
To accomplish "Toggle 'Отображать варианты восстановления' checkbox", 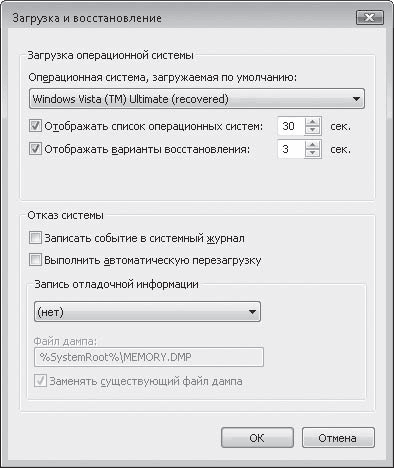I will coord(35,149).
